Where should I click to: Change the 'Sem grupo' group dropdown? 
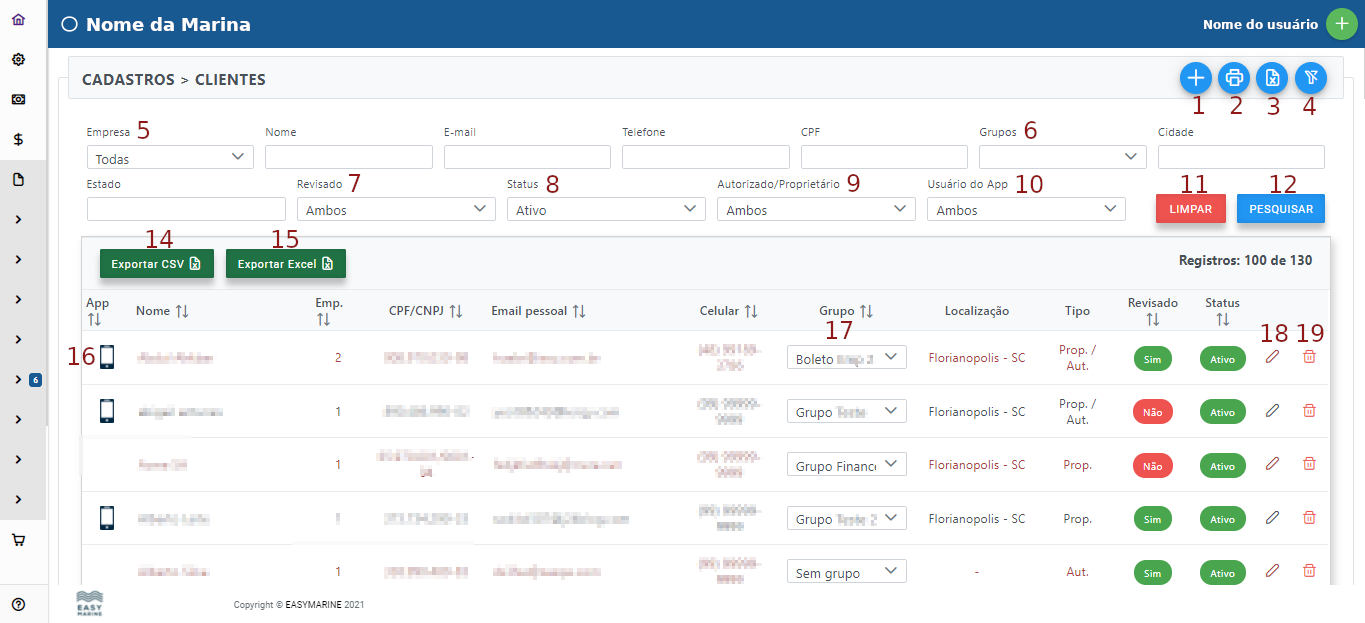pyautogui.click(x=846, y=572)
